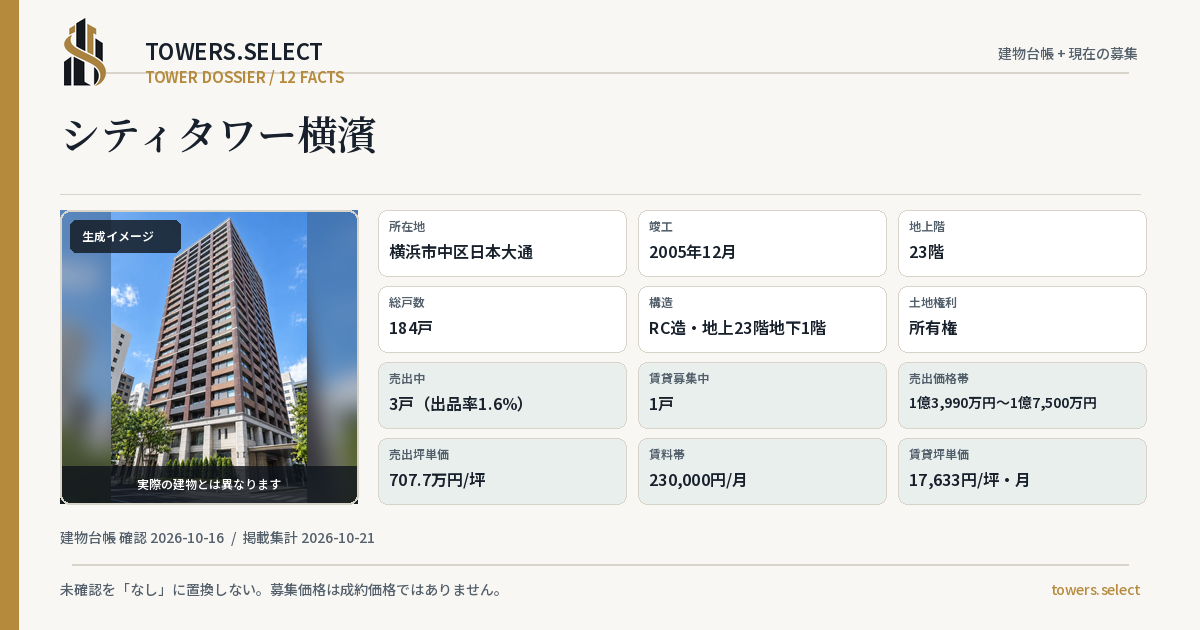Image resolution: width=1200 pixels, height=630 pixels.
Task: Click the 生成イメージ badge on the photo
Action: [x=125, y=237]
